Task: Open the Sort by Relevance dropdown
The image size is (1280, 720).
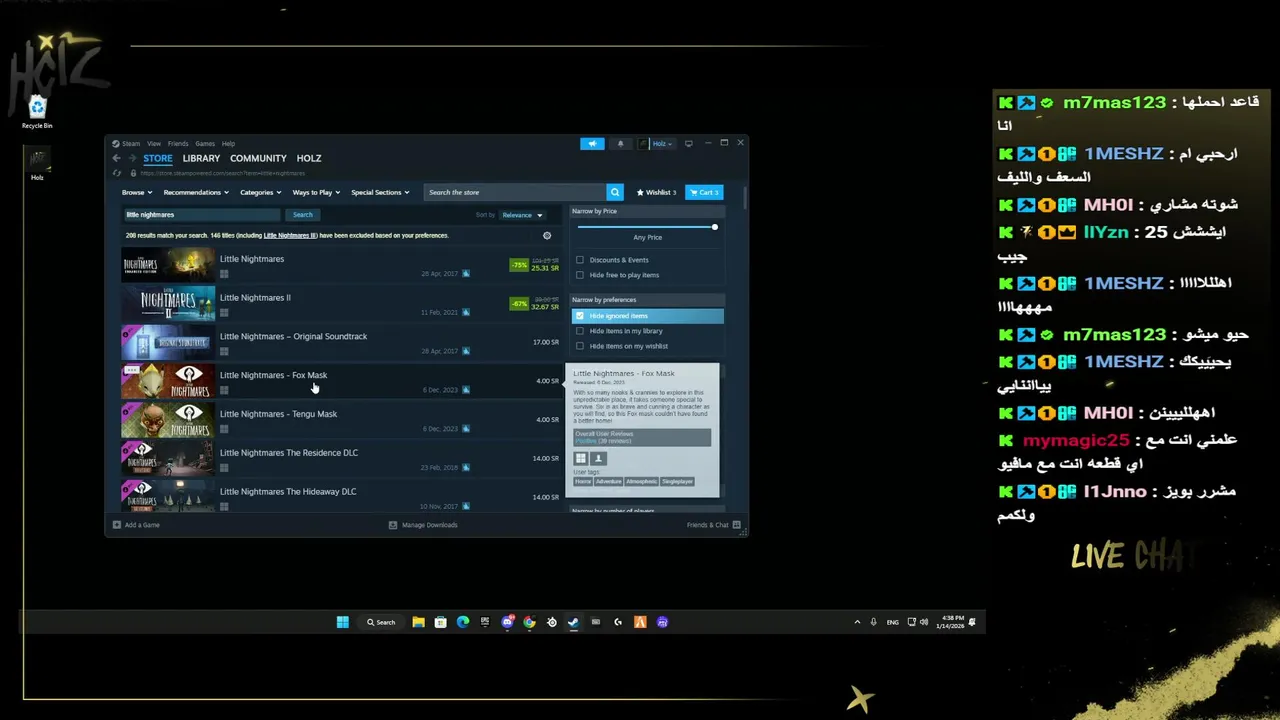Action: pyautogui.click(x=523, y=215)
